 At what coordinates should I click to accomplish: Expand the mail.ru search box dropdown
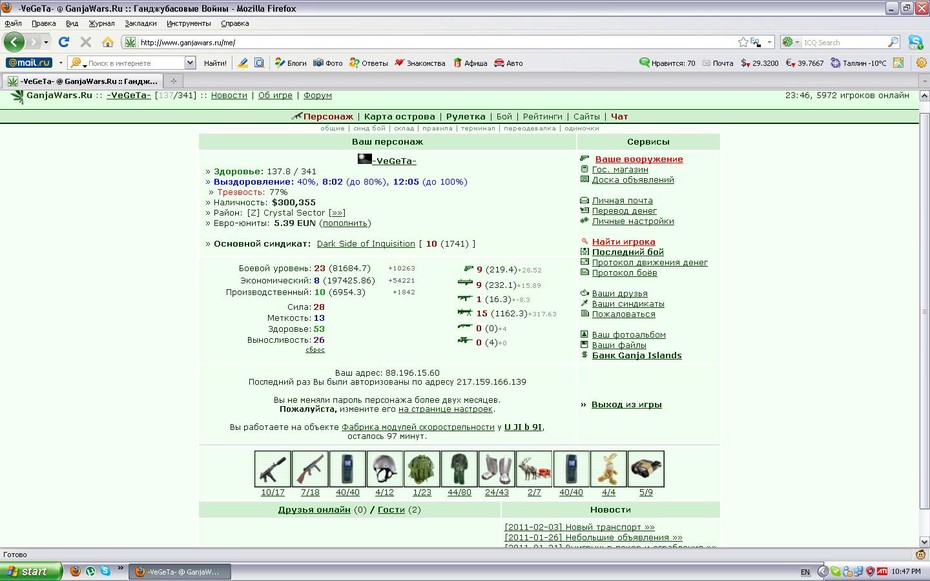(x=190, y=63)
